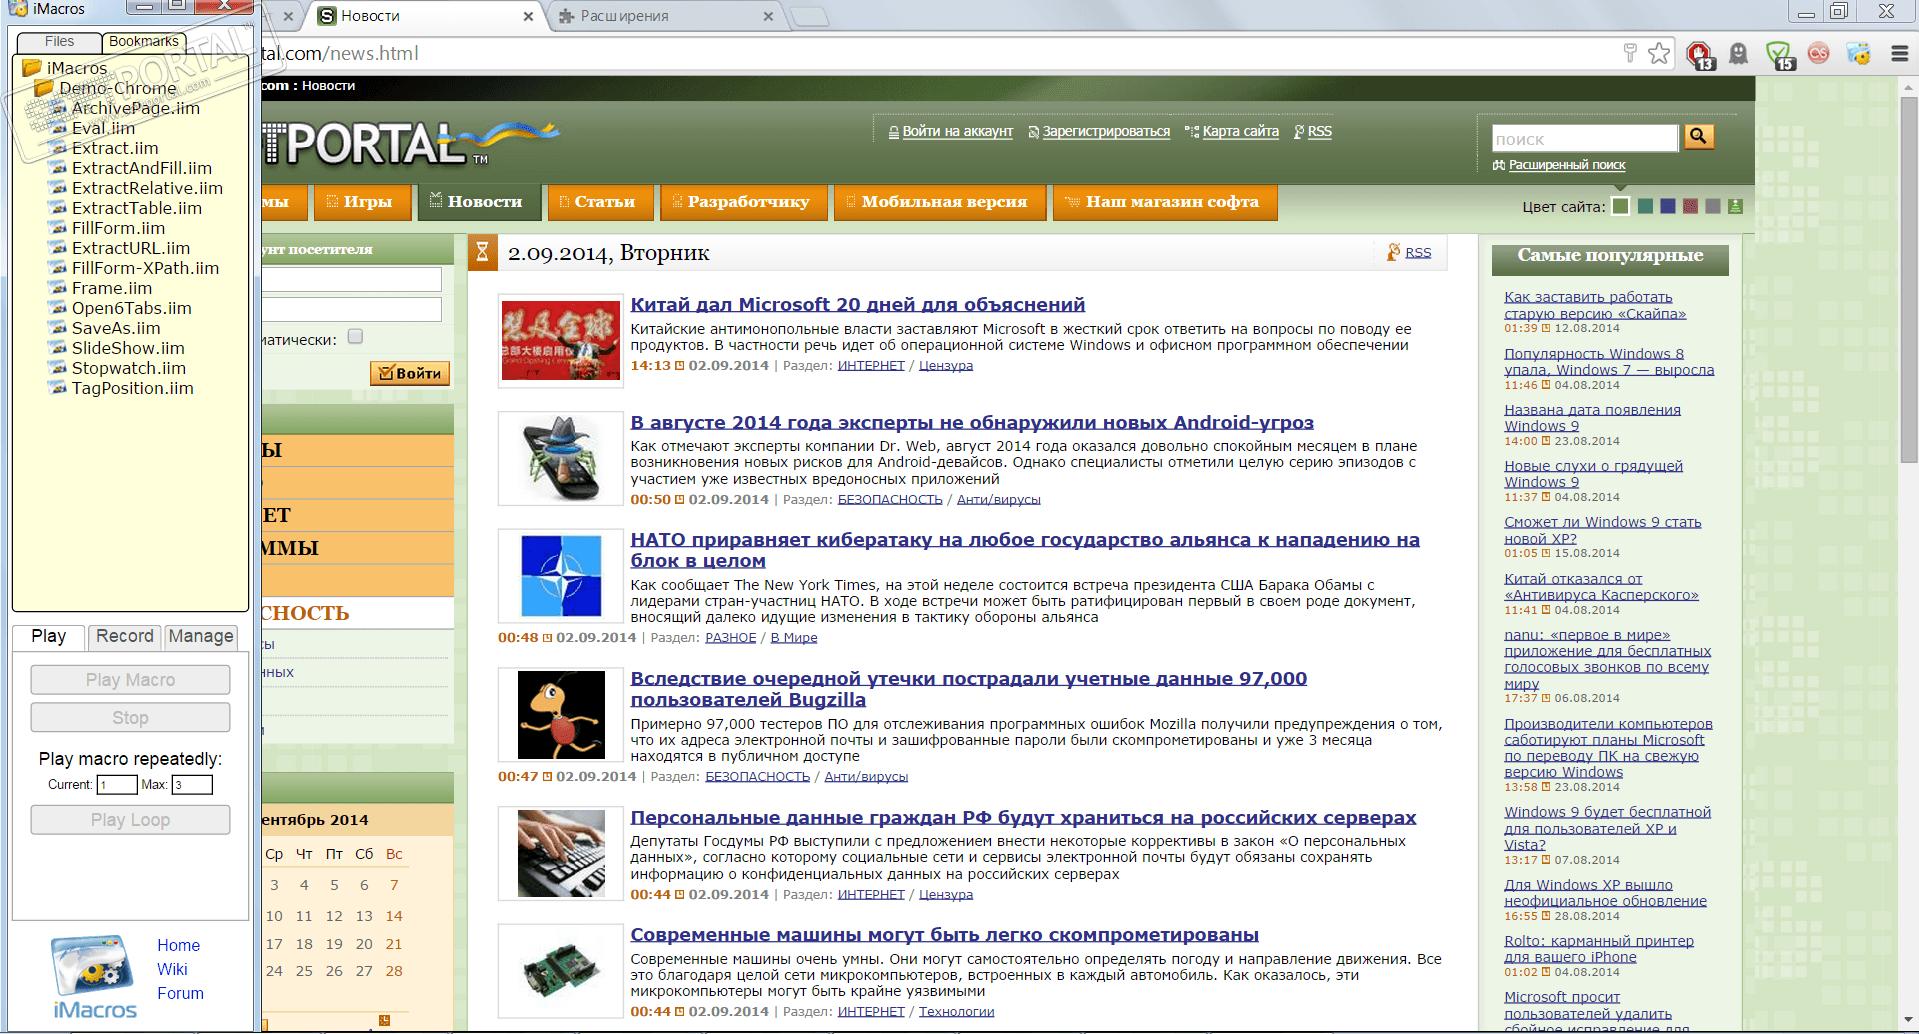
Task: Select the gray site color swatch
Action: point(1713,206)
